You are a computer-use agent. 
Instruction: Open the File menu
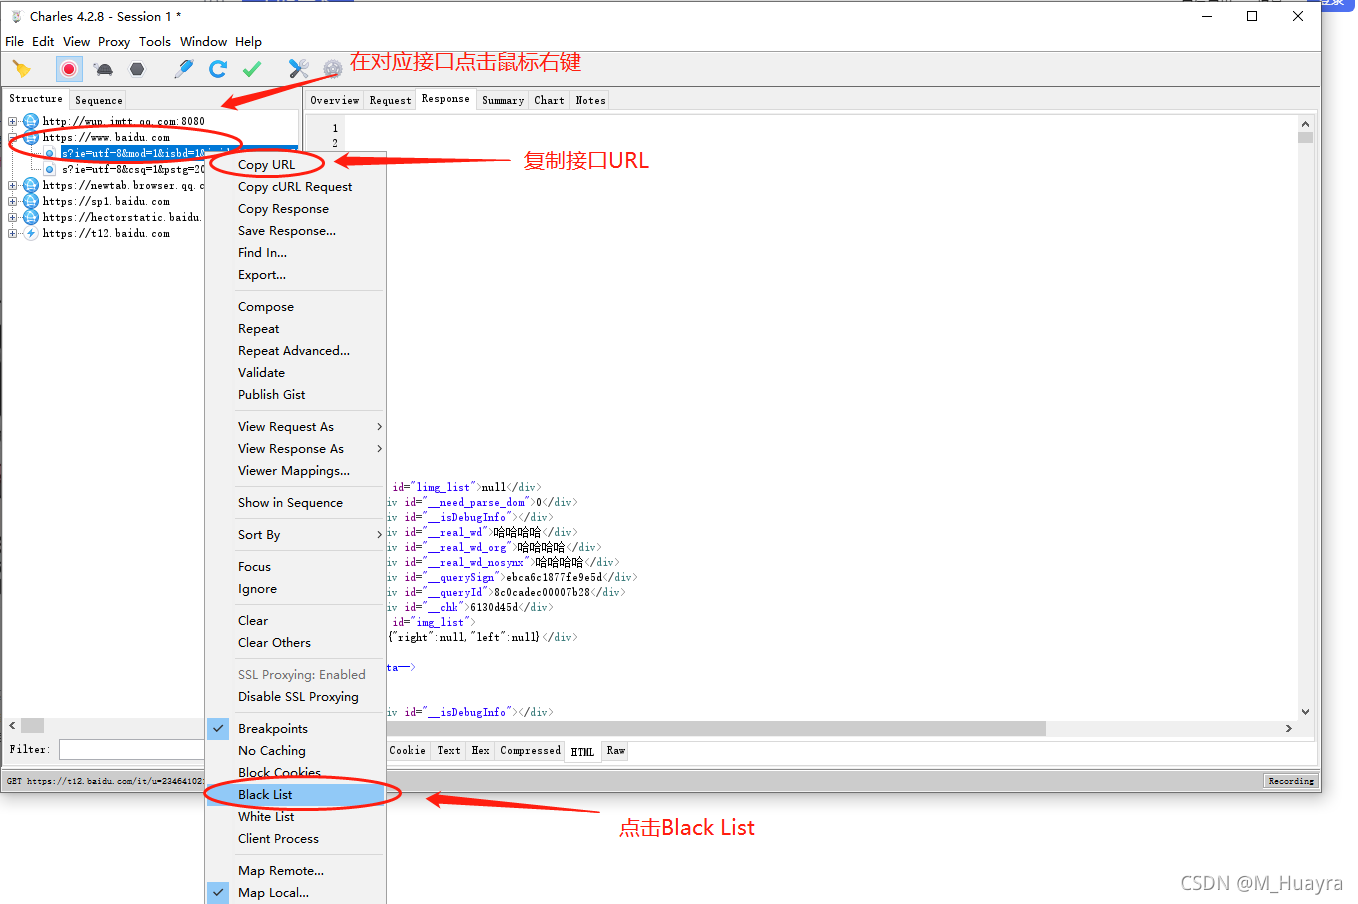(x=14, y=42)
